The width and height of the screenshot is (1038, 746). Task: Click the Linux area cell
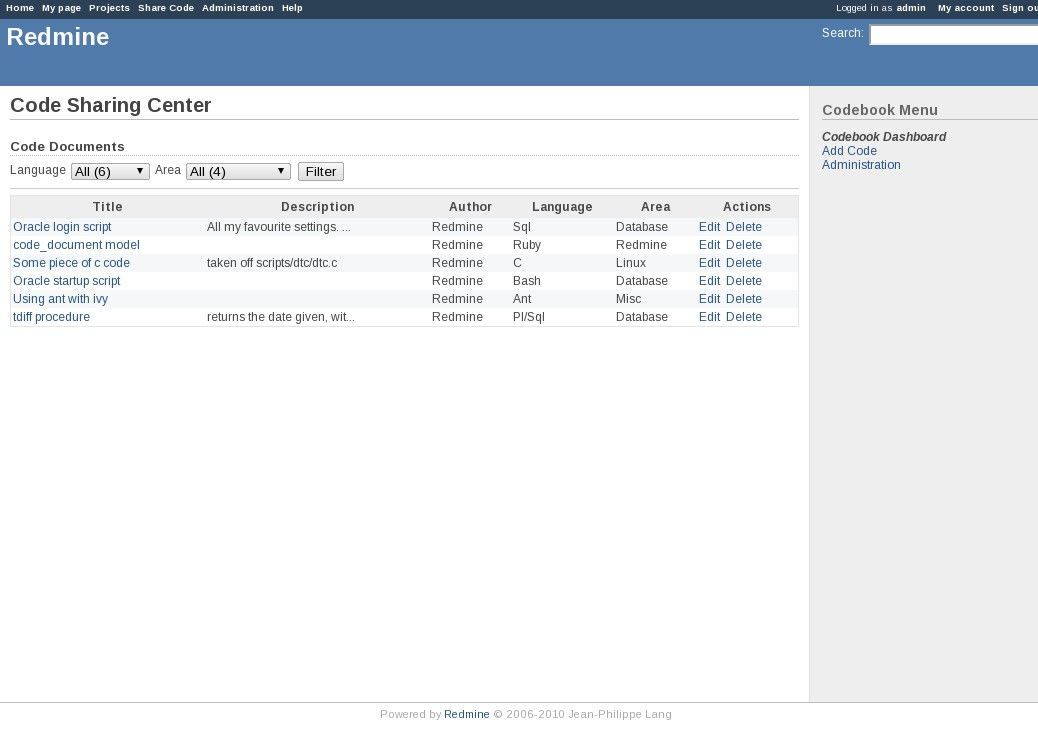click(x=631, y=263)
